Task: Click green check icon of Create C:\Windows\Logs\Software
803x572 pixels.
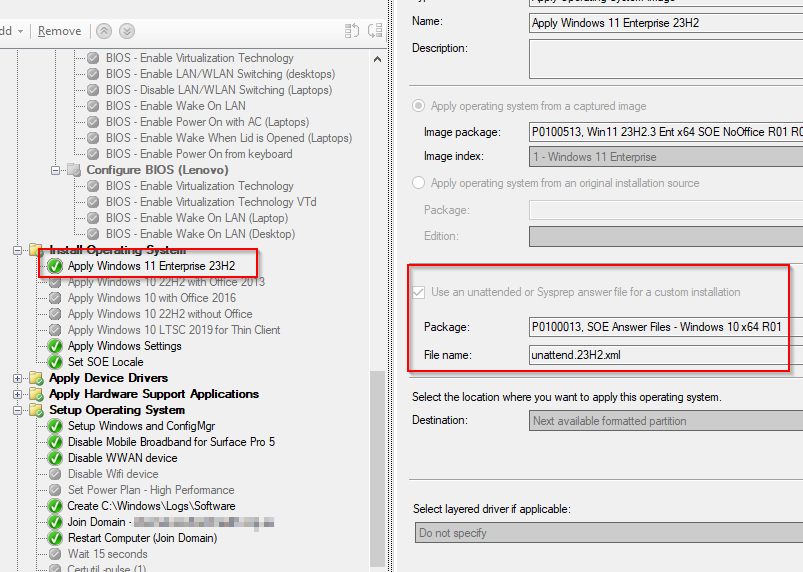Action: click(x=55, y=506)
